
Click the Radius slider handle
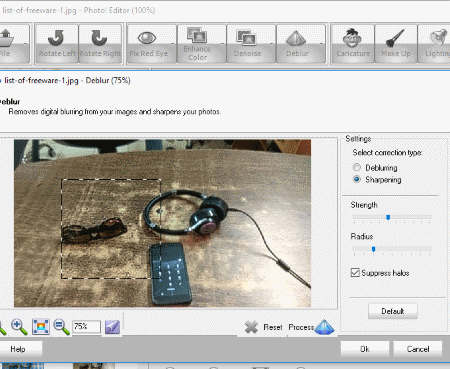374,249
